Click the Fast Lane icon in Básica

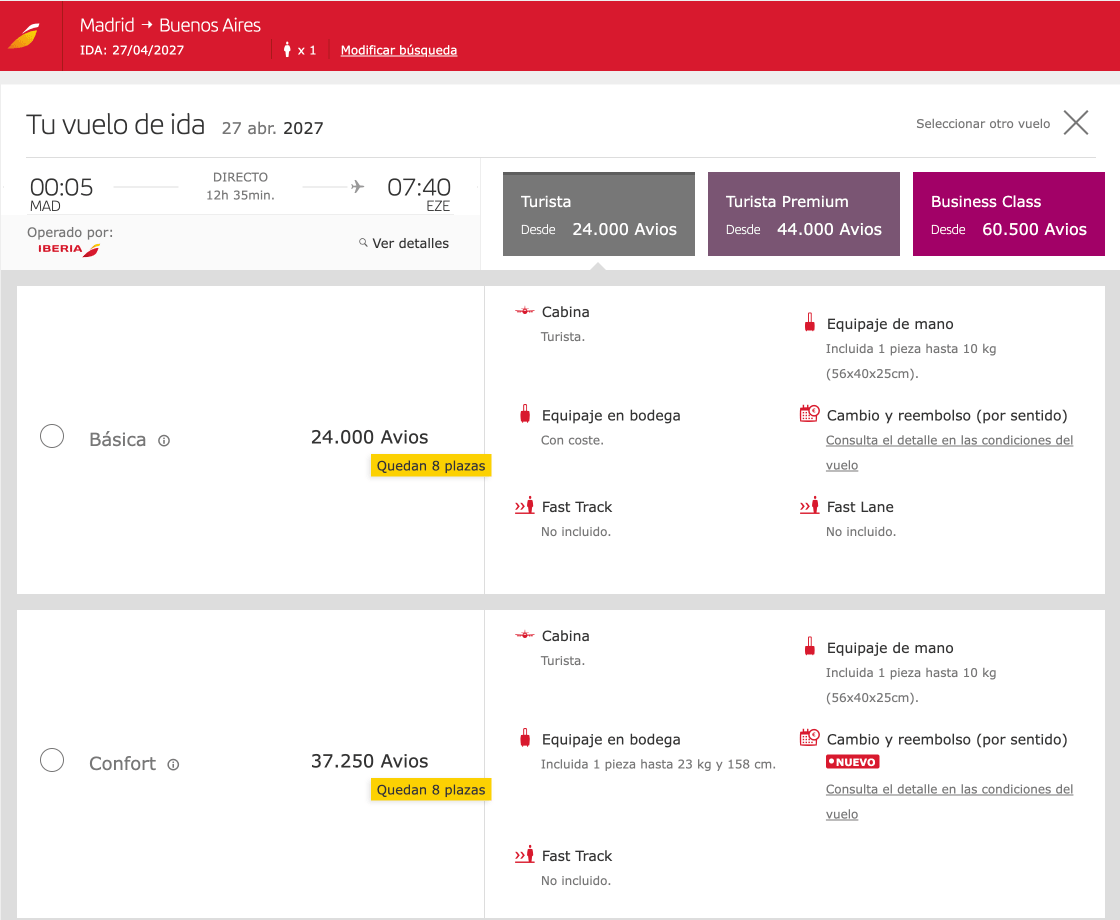point(809,506)
